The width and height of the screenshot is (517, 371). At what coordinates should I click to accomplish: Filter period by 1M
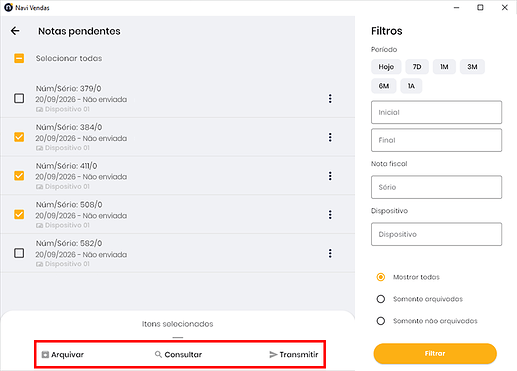[x=444, y=67]
